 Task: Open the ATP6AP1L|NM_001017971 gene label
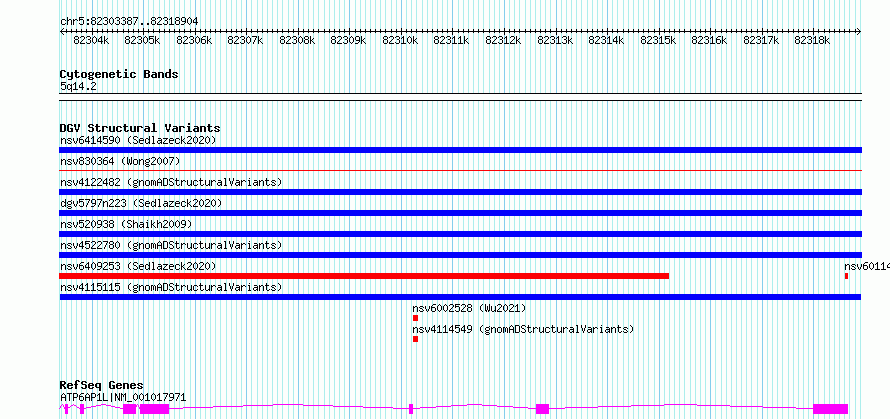pos(123,397)
